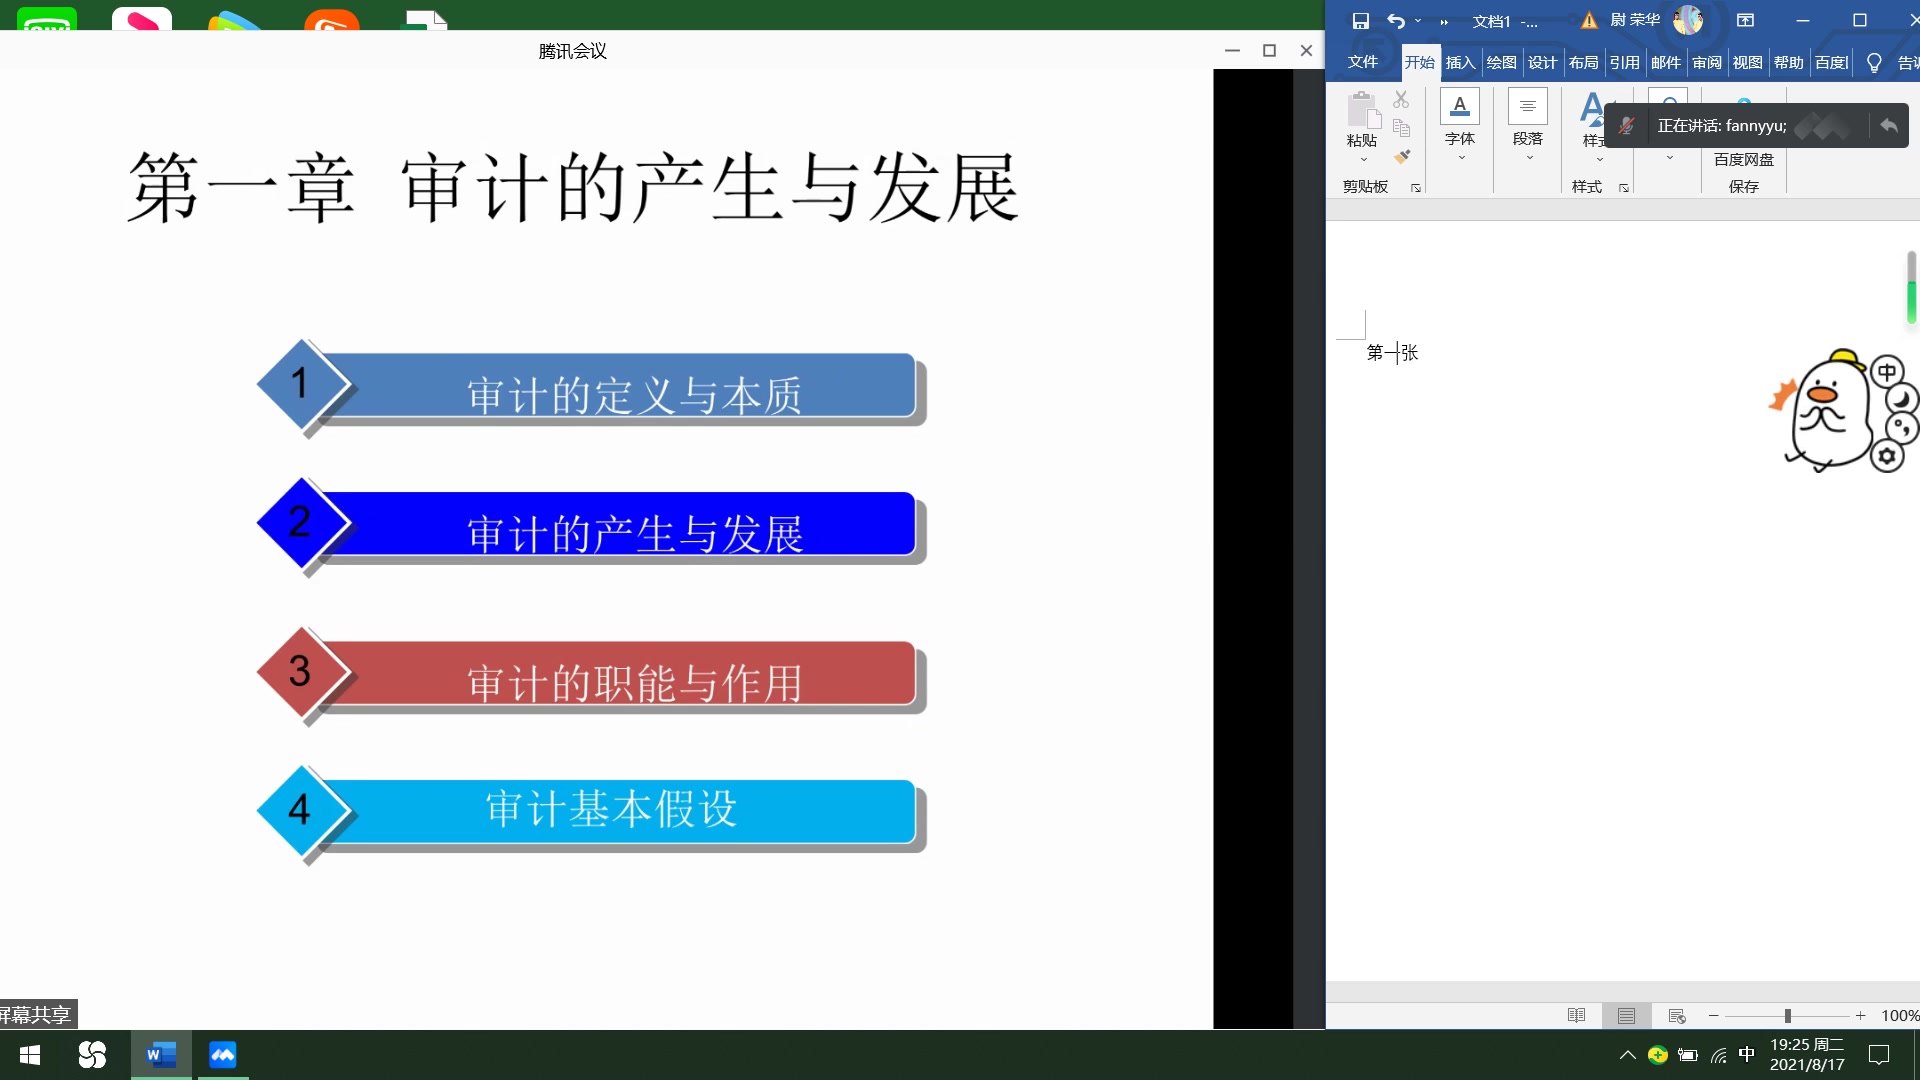Open the Paste dropdown arrow

coord(1364,159)
